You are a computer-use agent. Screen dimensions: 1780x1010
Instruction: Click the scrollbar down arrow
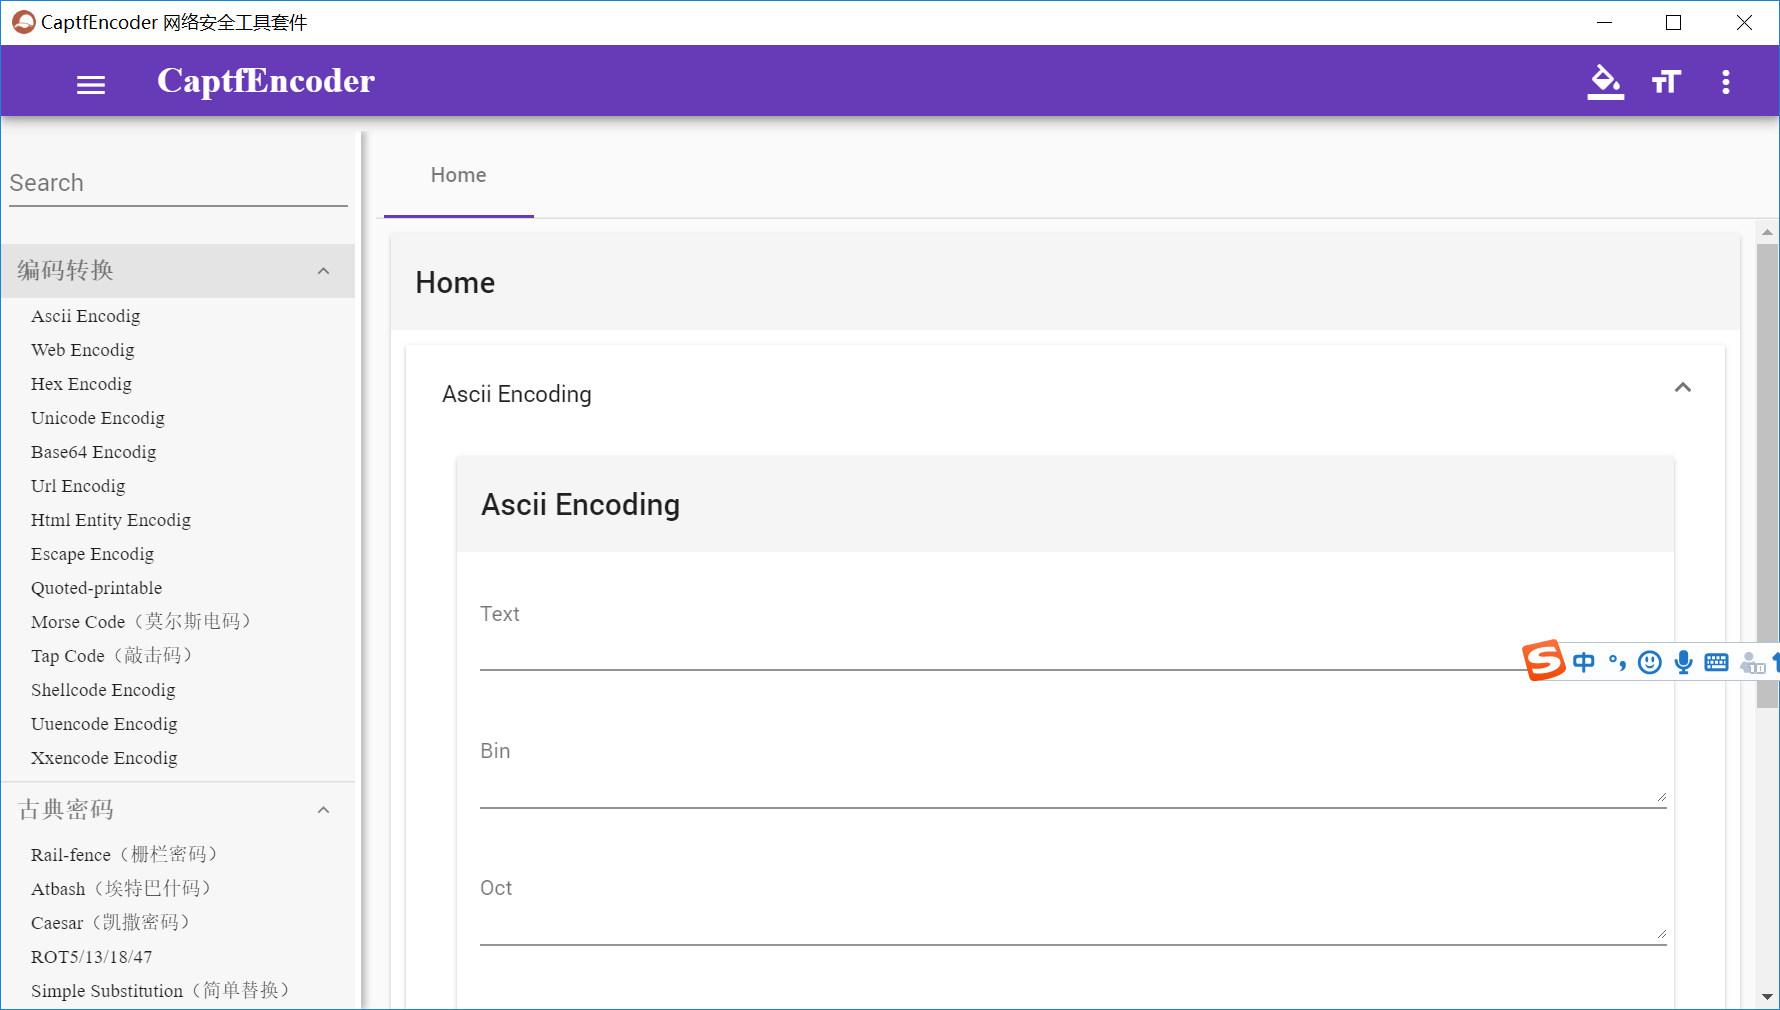1767,997
